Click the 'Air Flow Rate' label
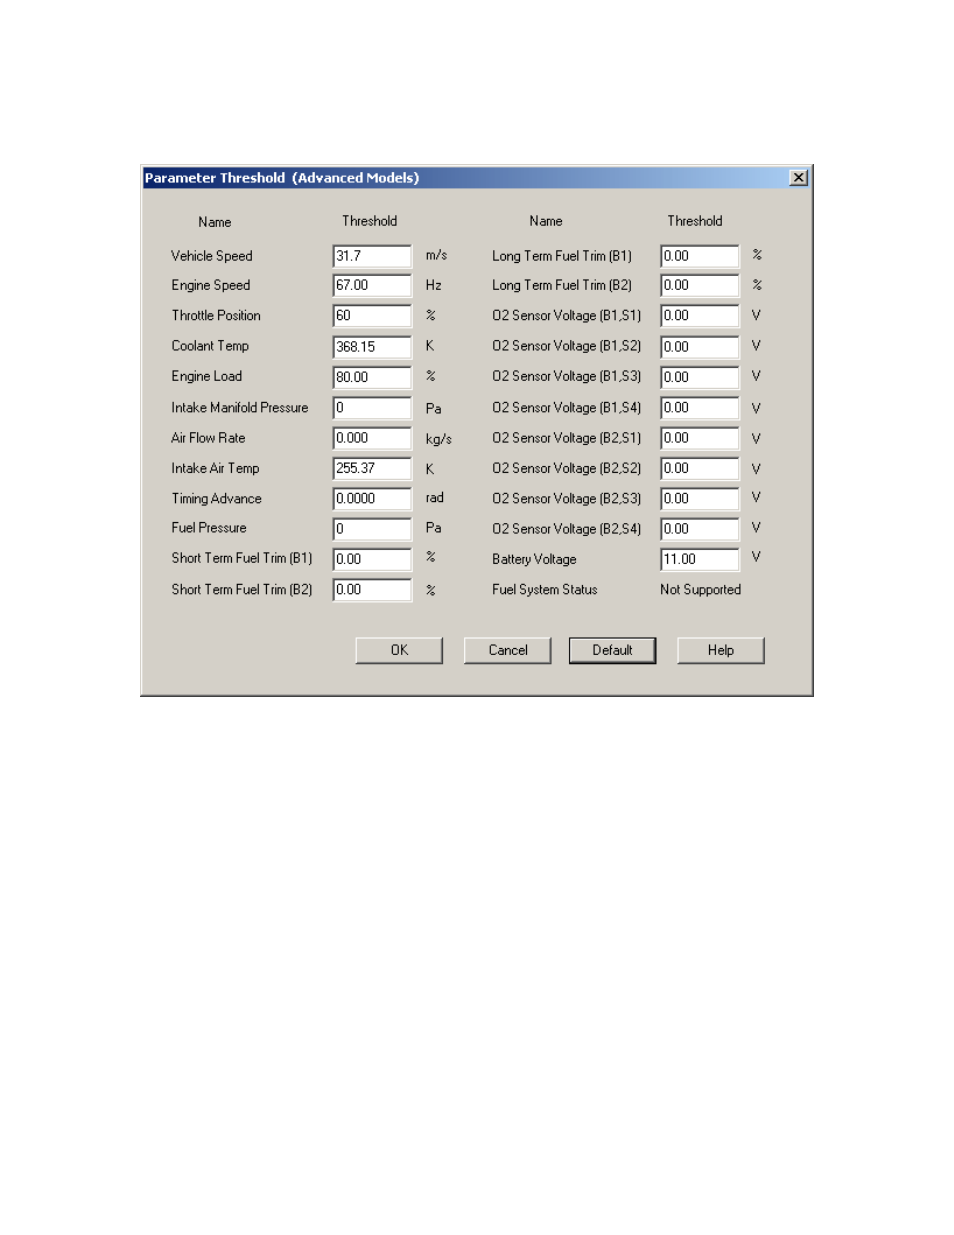 (x=207, y=438)
